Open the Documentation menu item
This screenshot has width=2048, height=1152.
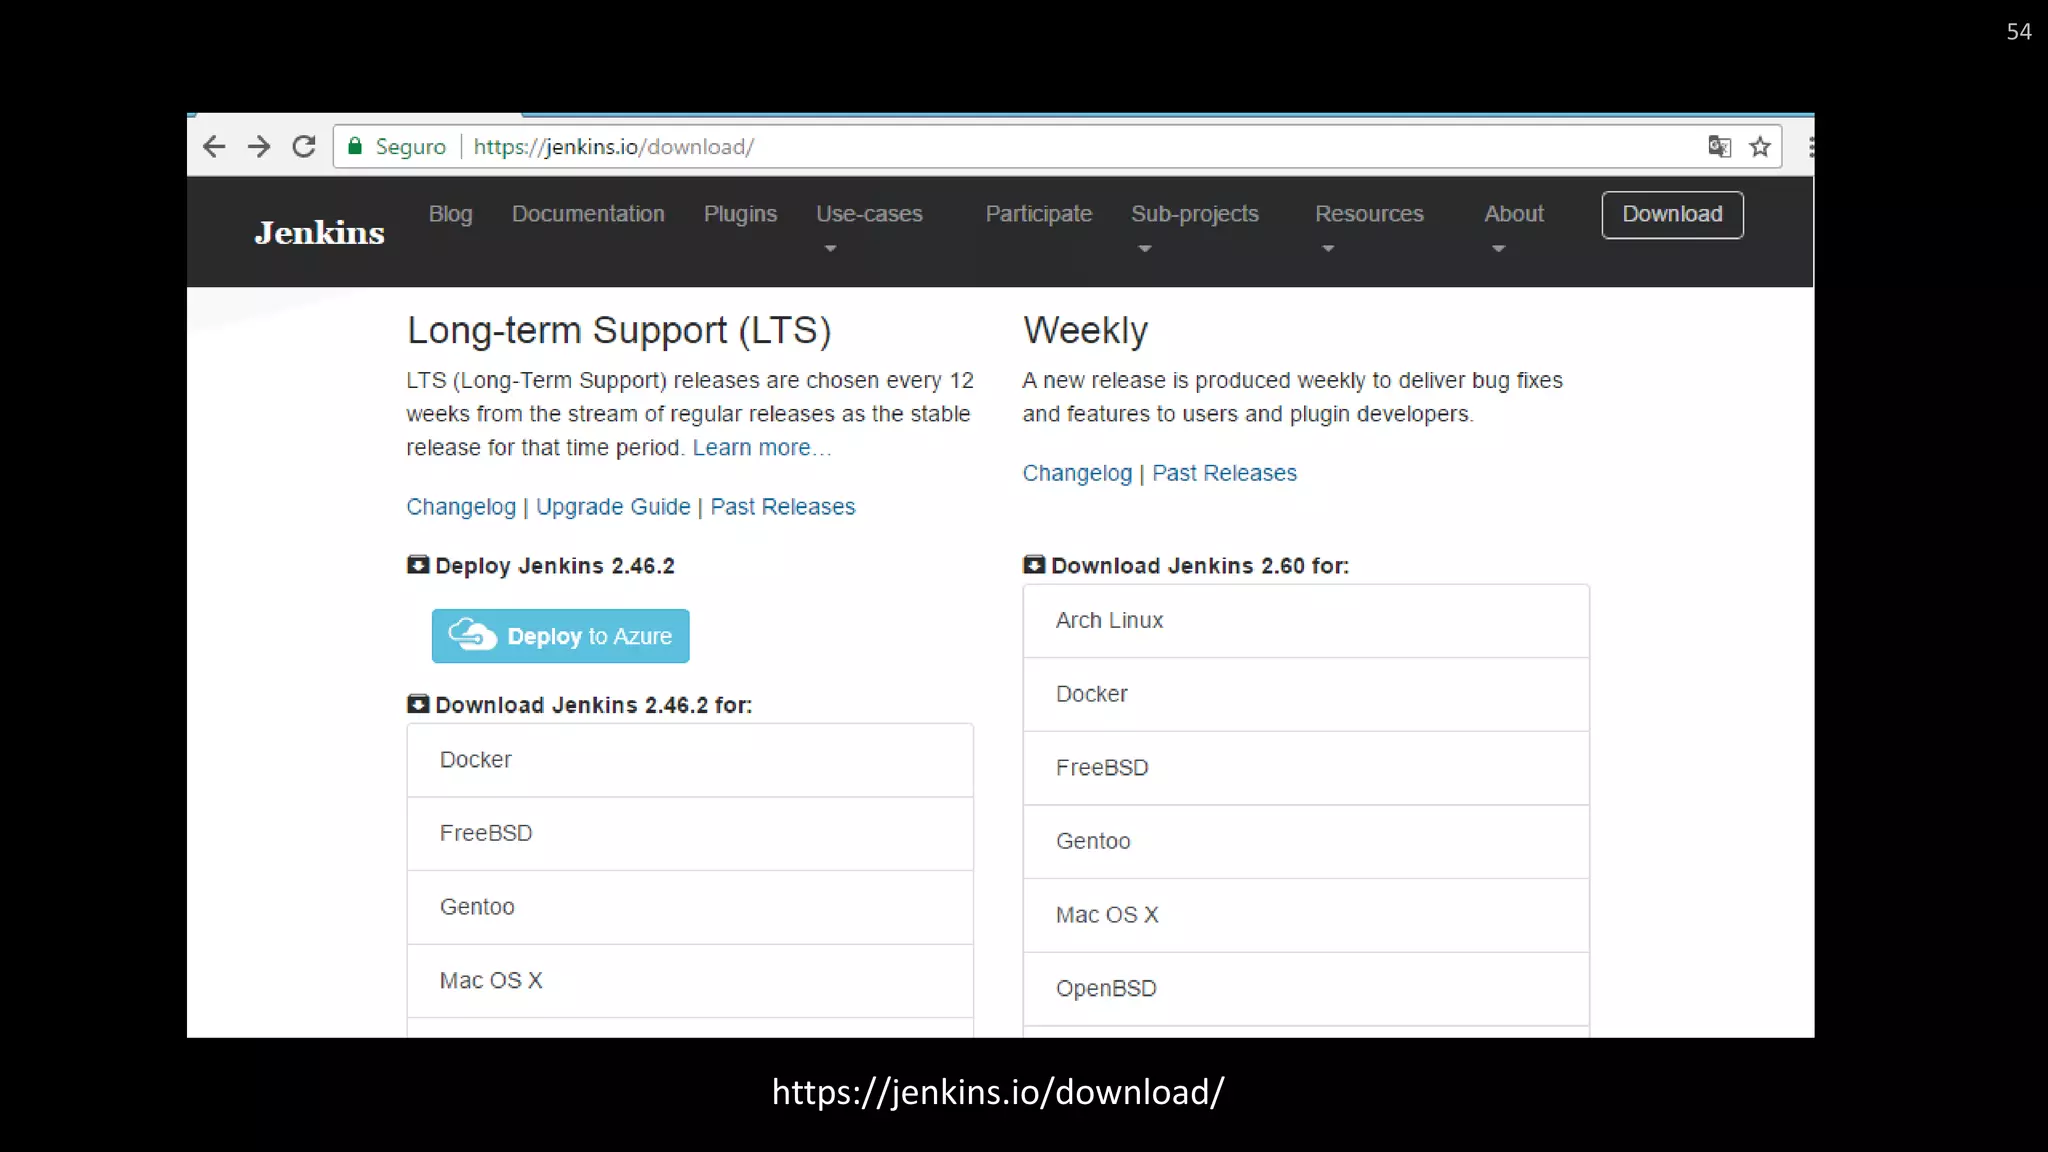pos(588,214)
